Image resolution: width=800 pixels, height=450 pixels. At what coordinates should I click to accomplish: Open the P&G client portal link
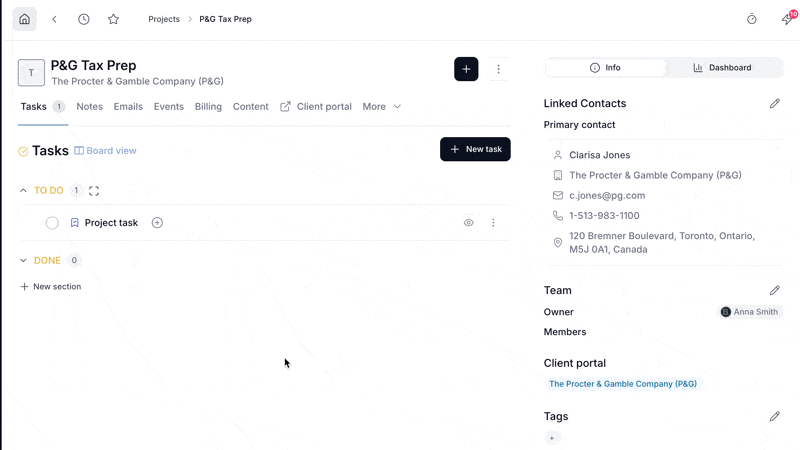[623, 384]
